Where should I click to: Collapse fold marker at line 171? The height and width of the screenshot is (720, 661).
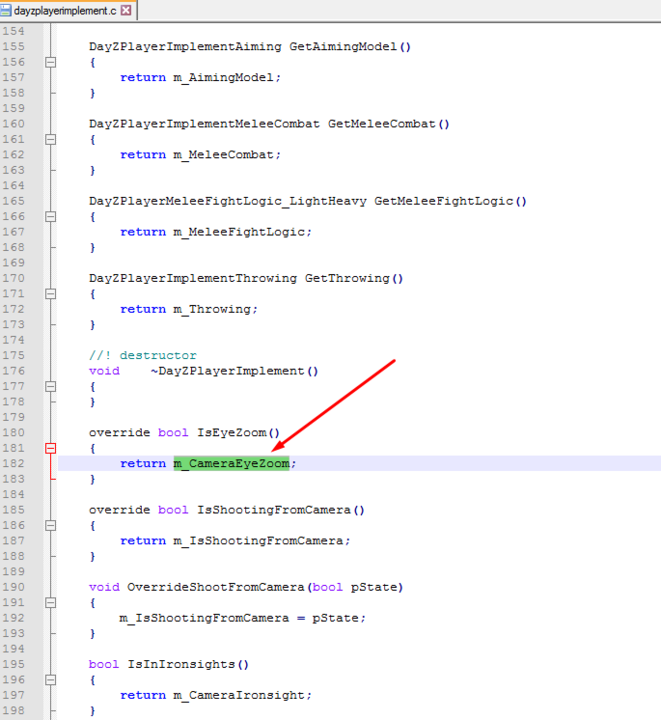[x=50, y=293]
